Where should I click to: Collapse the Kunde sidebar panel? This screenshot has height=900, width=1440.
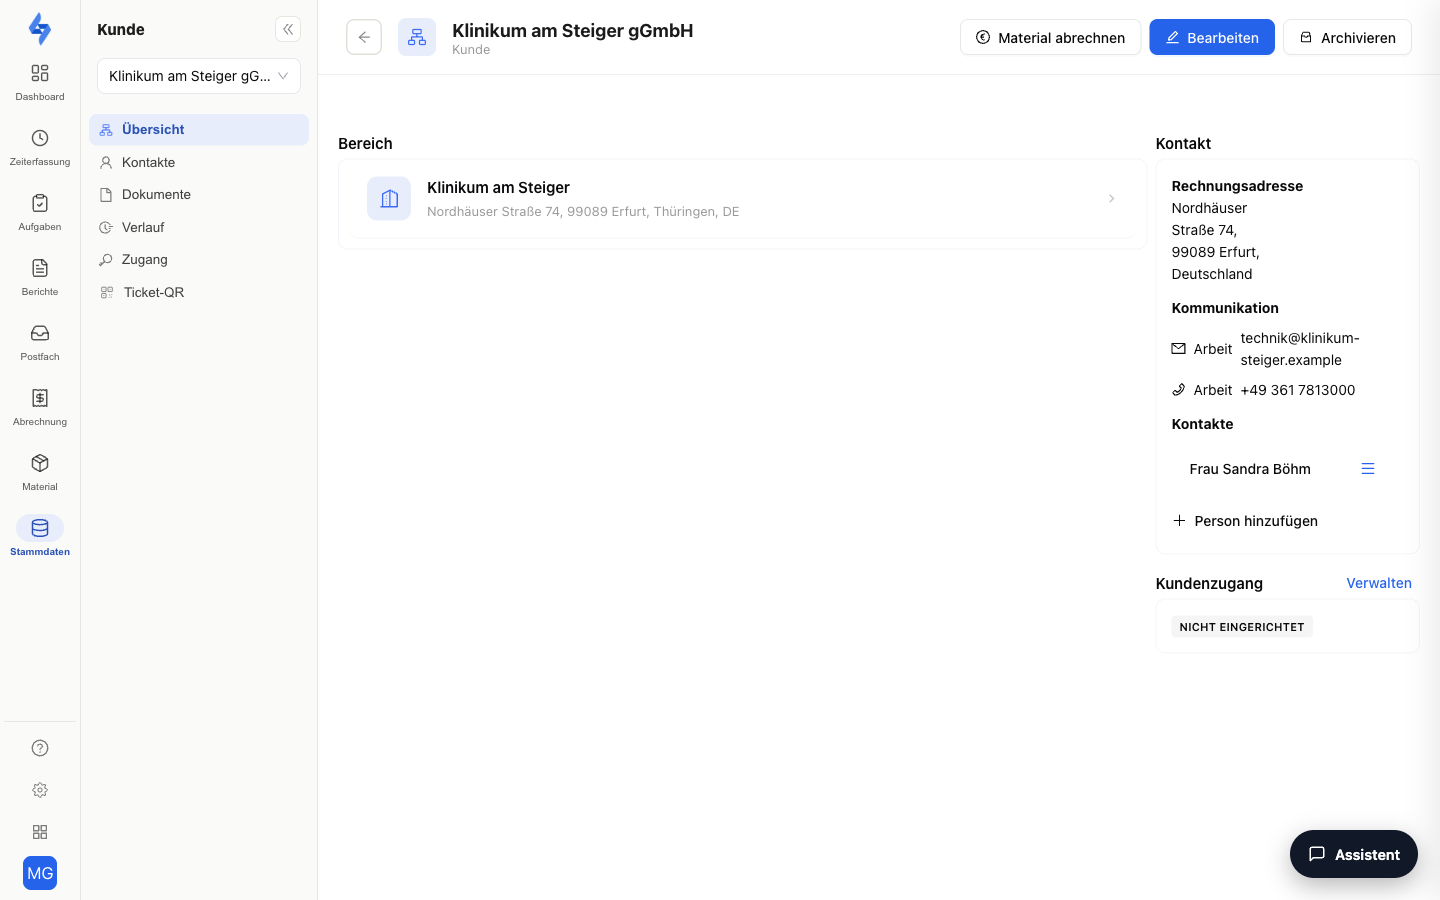(x=288, y=29)
